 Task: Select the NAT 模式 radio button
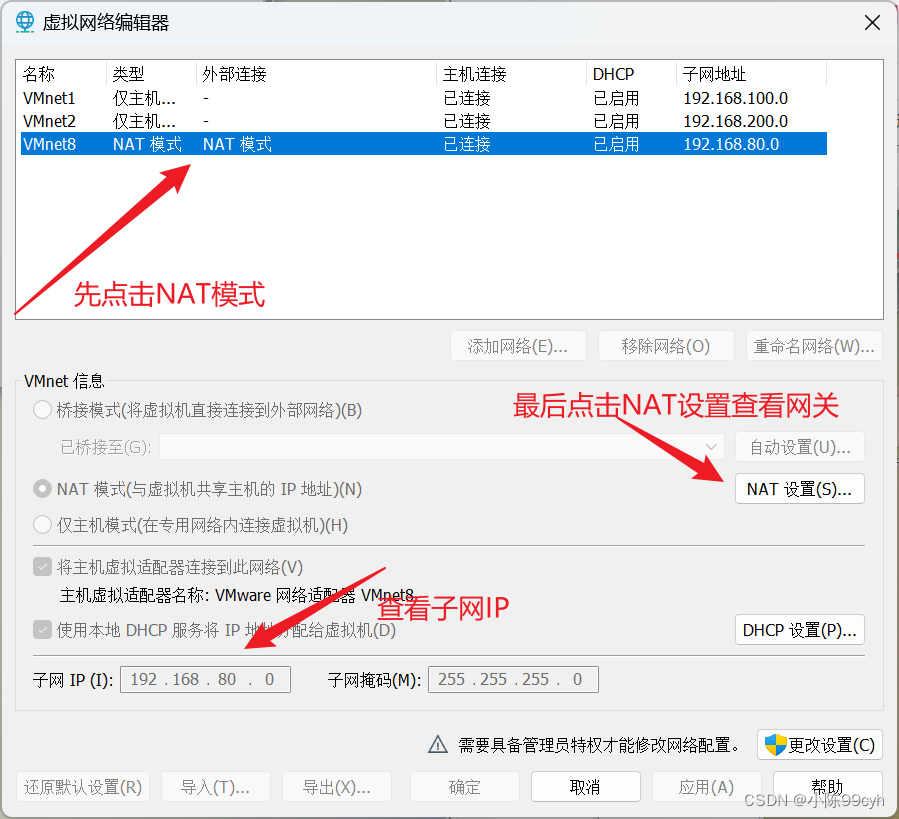[42, 489]
